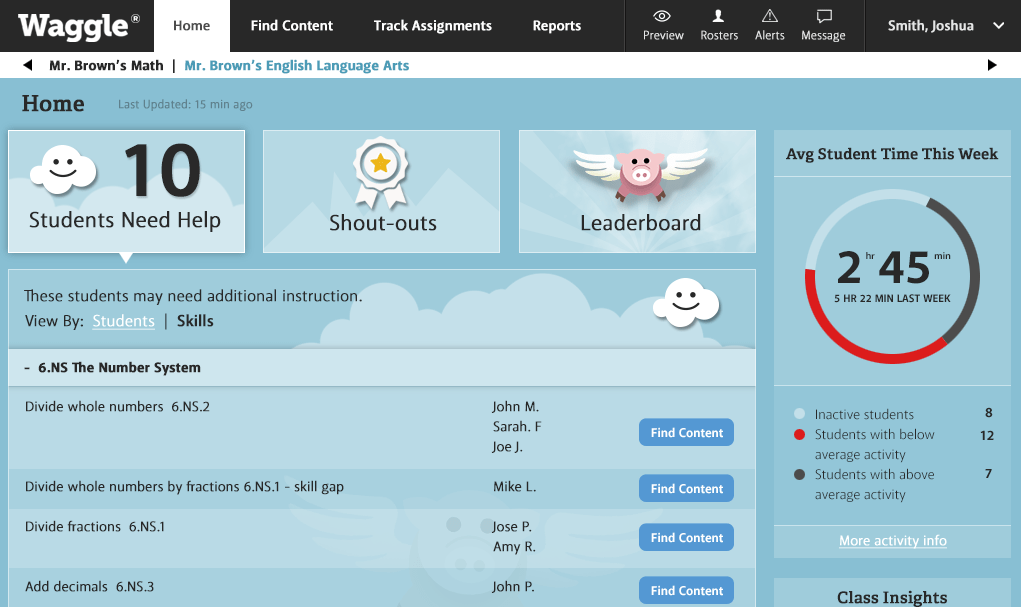
Task: Click the Waggle logo
Action: tap(79, 26)
